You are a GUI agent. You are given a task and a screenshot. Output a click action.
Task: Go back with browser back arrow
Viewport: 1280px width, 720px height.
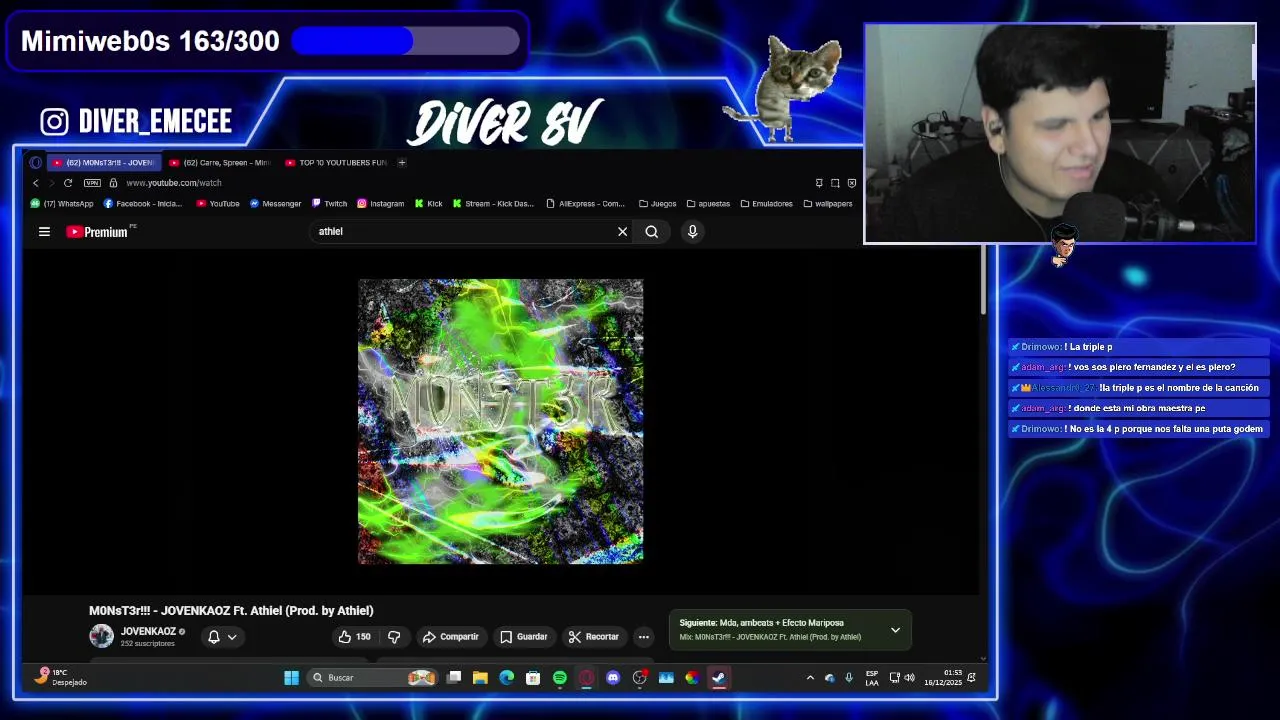(x=36, y=183)
